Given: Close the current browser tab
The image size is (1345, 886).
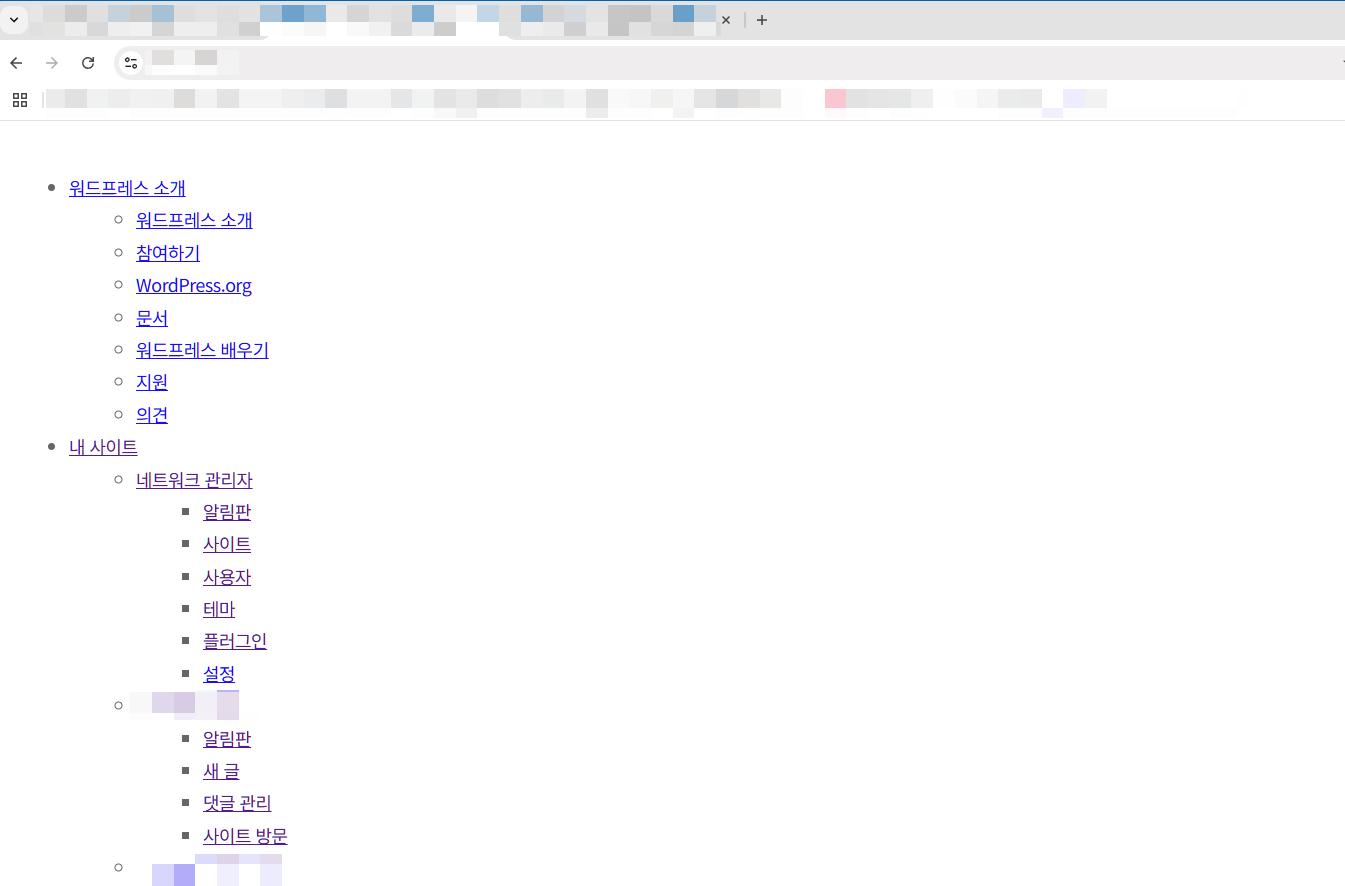Looking at the screenshot, I should (726, 20).
